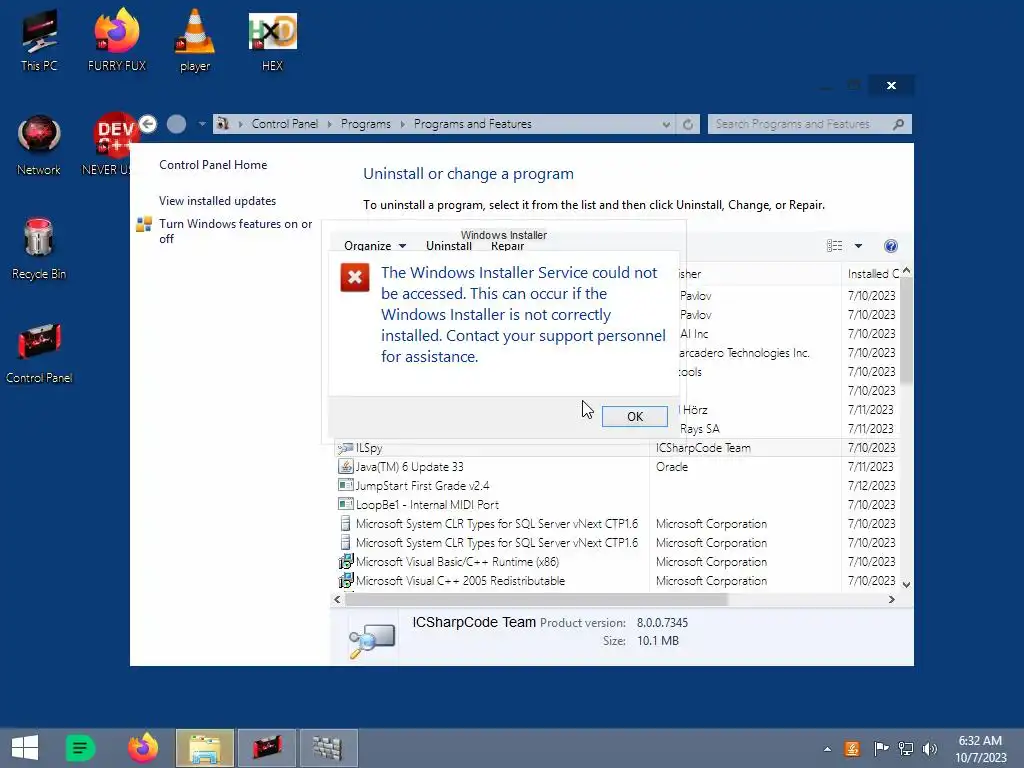Screen dimensions: 1024x768
Task: Show hidden tray icons arrow
Action: (x=827, y=749)
